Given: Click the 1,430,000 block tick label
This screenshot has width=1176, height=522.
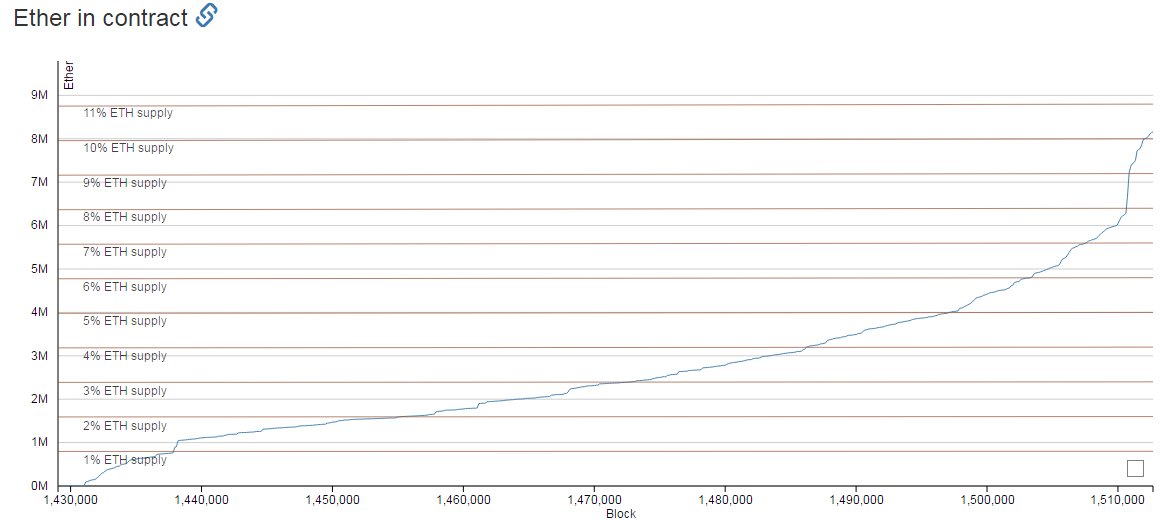Looking at the screenshot, I should 70,500.
